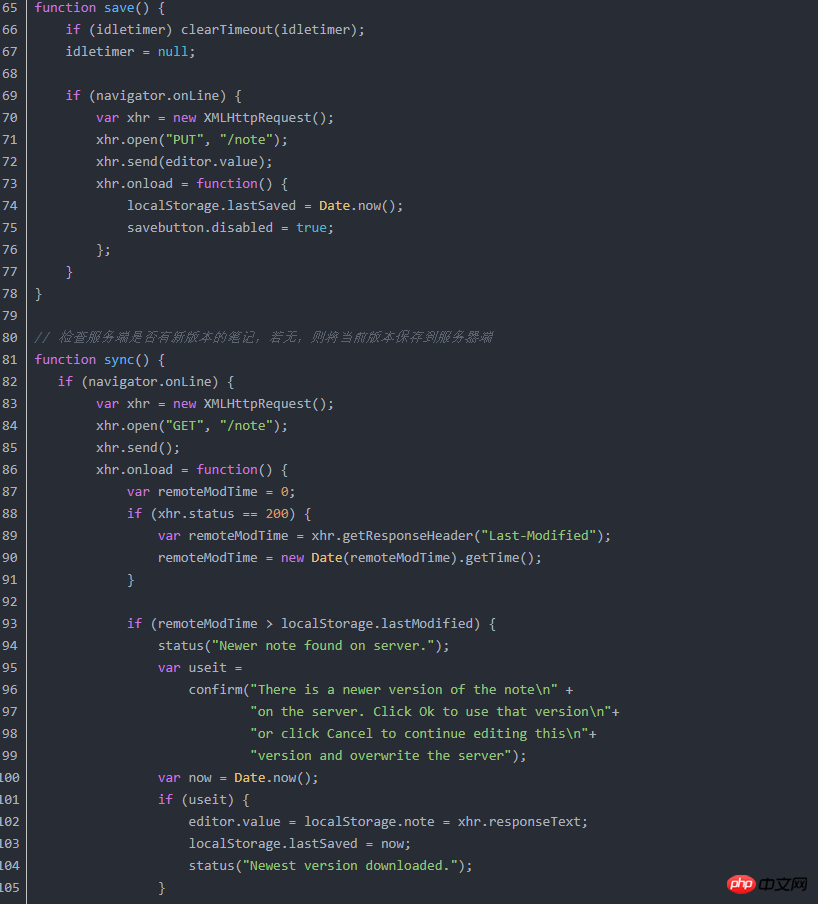Click line number 65 in the gutter
This screenshot has width=818, height=904.
(x=10, y=7)
